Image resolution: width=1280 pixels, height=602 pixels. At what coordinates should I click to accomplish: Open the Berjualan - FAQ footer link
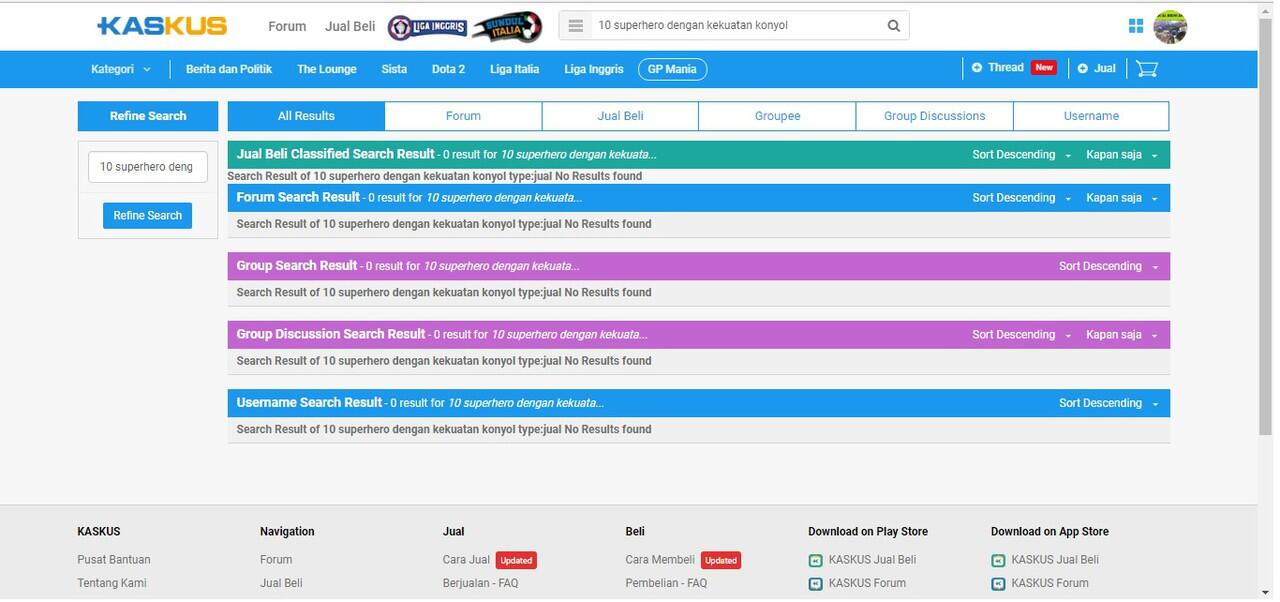480,583
